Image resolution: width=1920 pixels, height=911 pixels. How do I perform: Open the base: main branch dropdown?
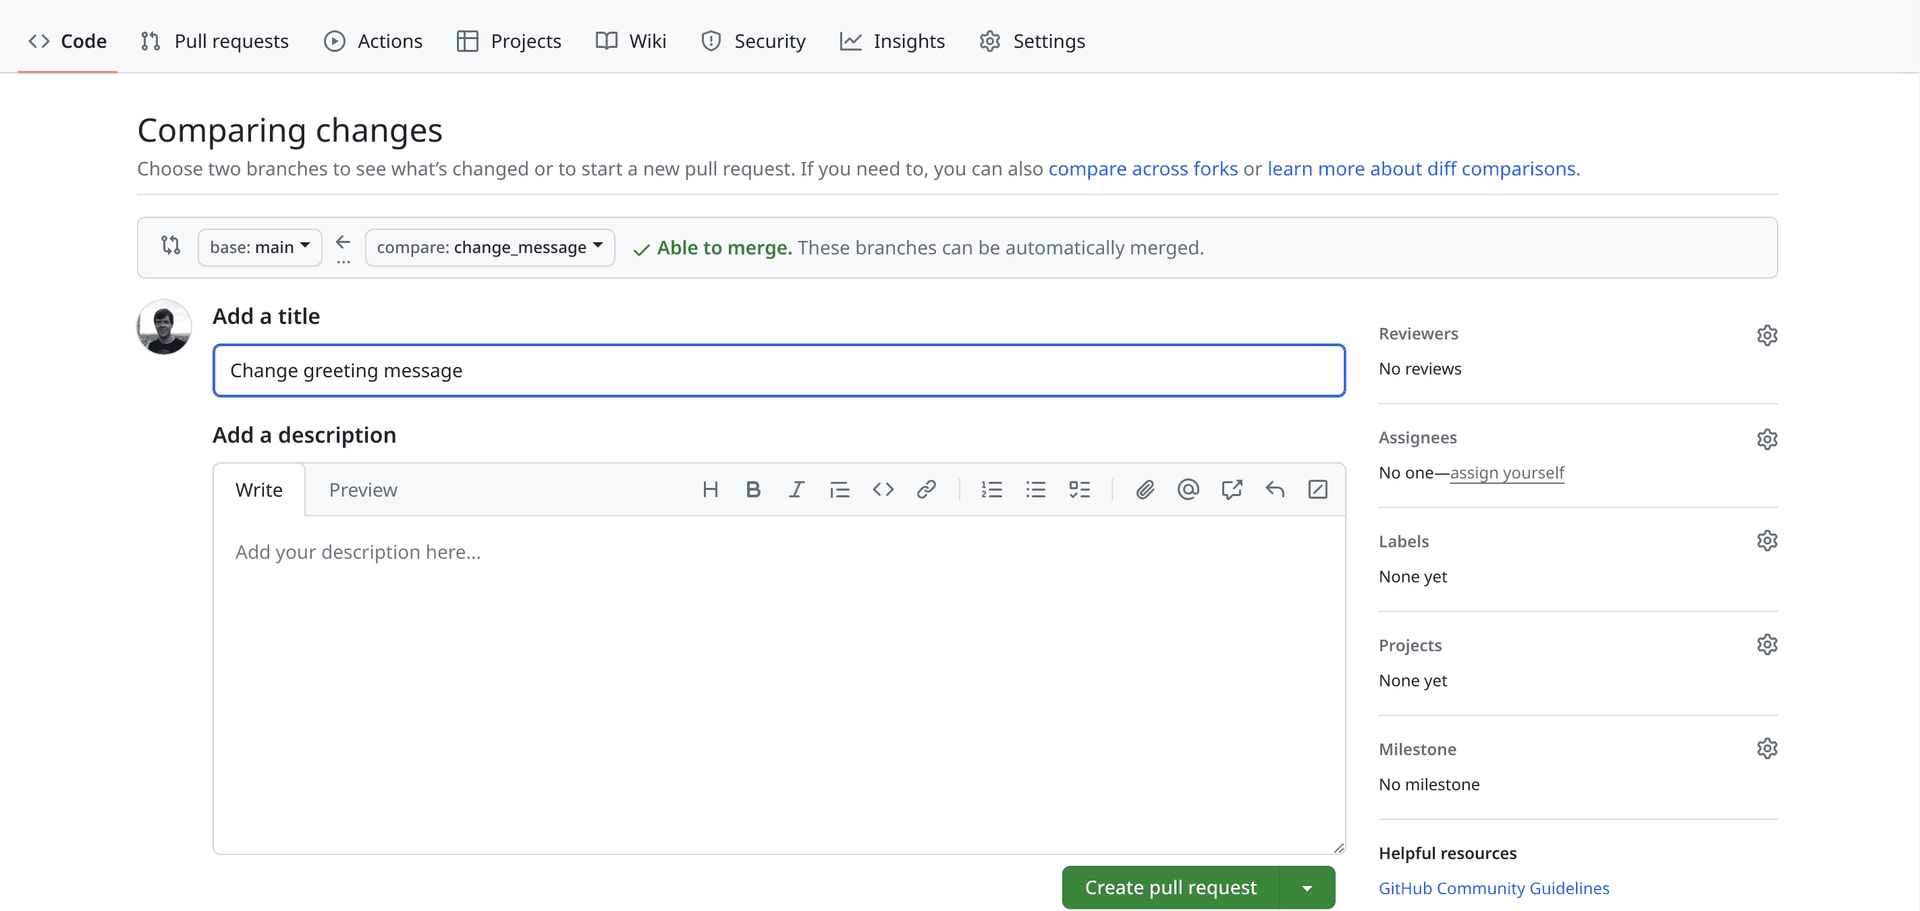(260, 247)
